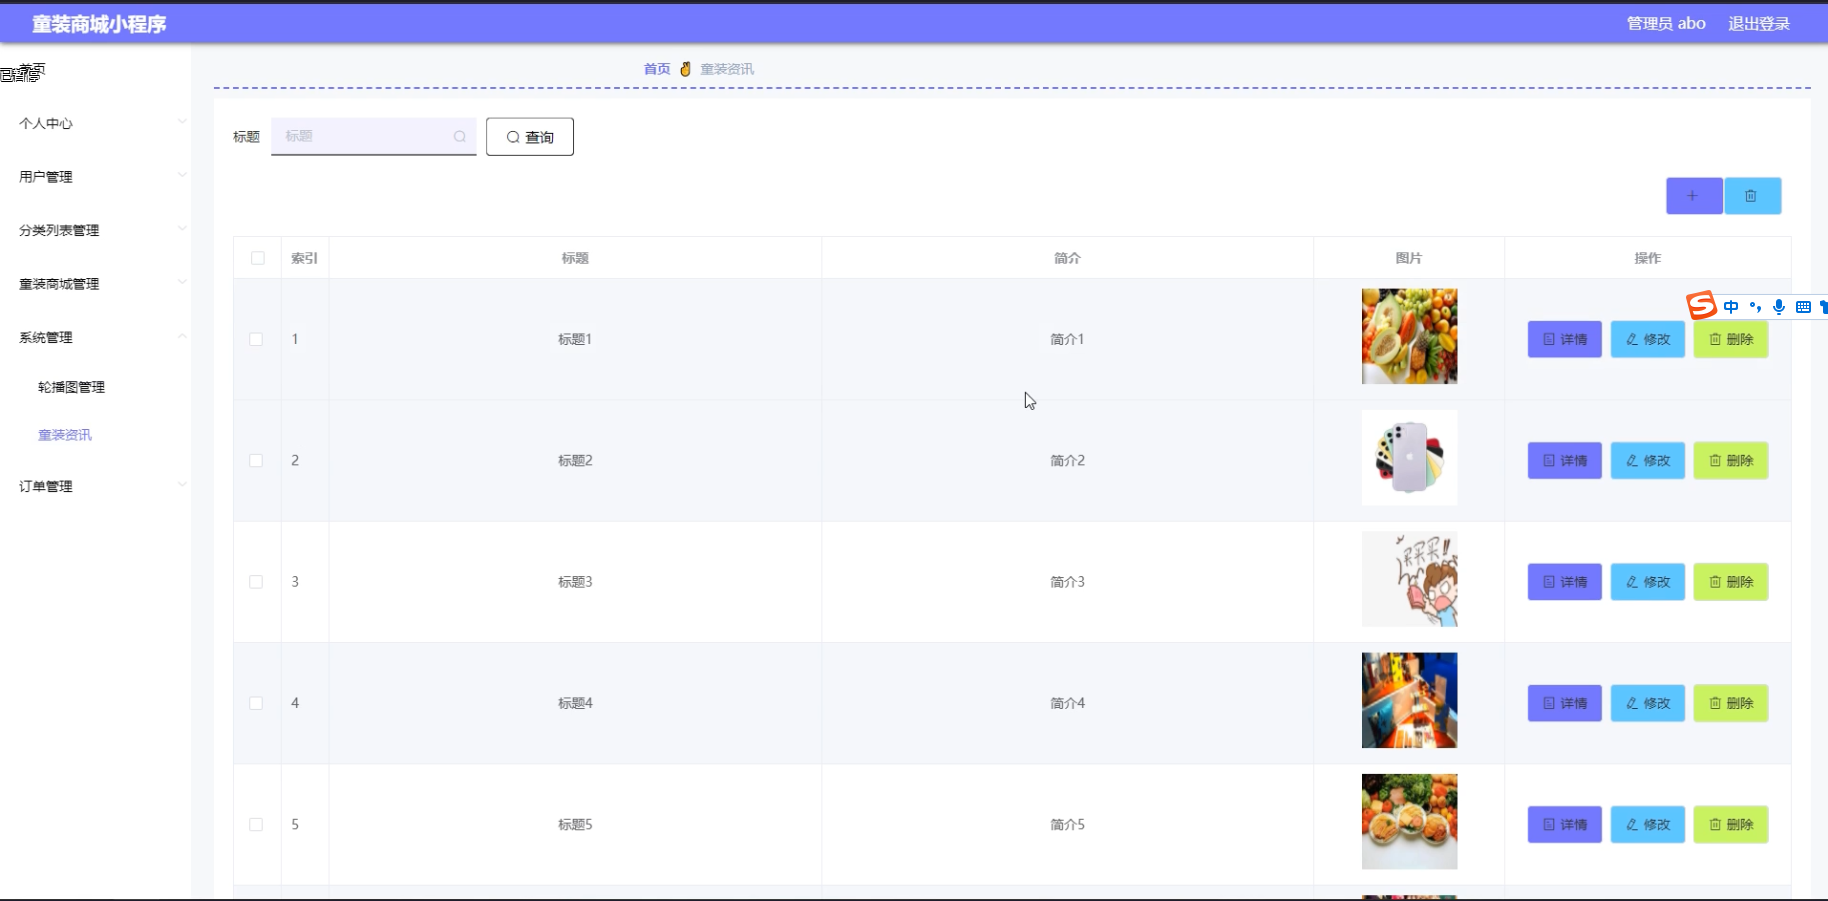Open the restaurant image thumbnail in row 4

pyautogui.click(x=1409, y=700)
